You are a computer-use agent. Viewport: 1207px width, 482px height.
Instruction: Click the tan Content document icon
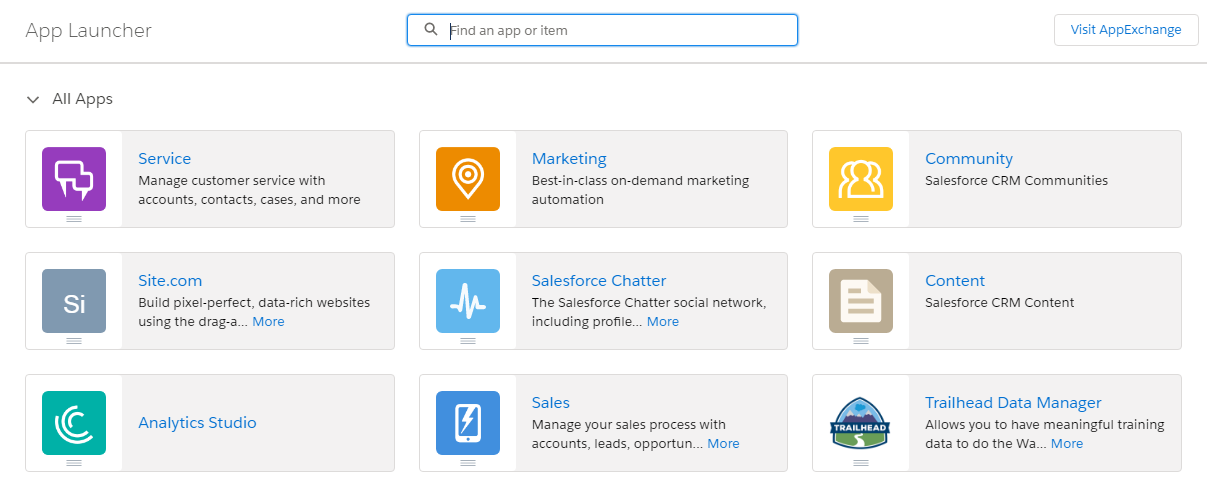(x=860, y=301)
